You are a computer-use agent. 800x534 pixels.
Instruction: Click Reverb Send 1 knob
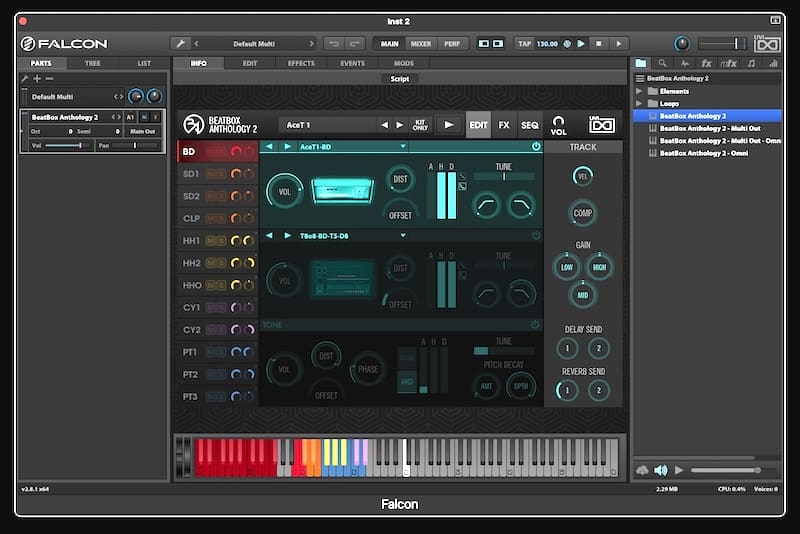566,390
